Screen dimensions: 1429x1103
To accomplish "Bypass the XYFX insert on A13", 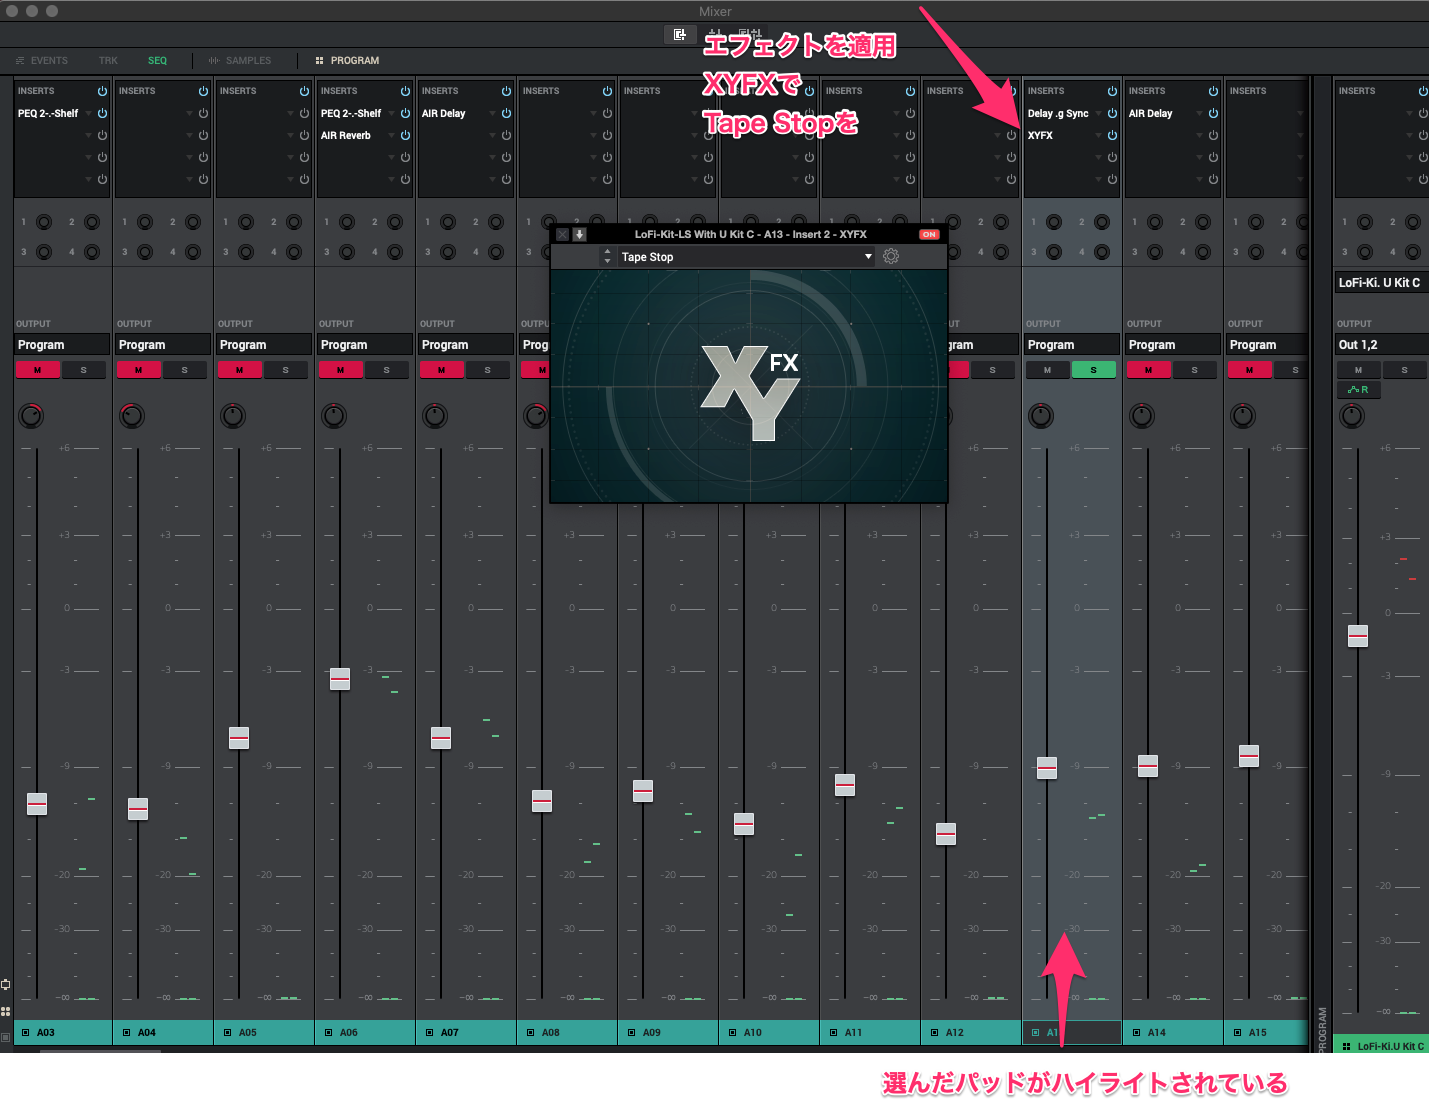I will coord(1112,135).
